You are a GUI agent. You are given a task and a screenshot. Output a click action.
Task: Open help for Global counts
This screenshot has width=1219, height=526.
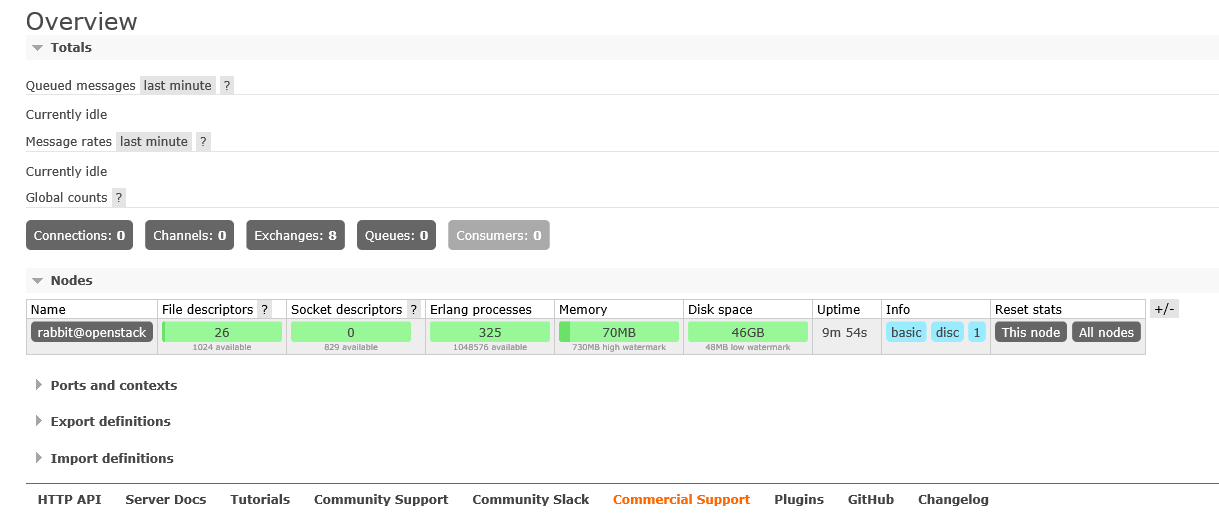click(119, 198)
